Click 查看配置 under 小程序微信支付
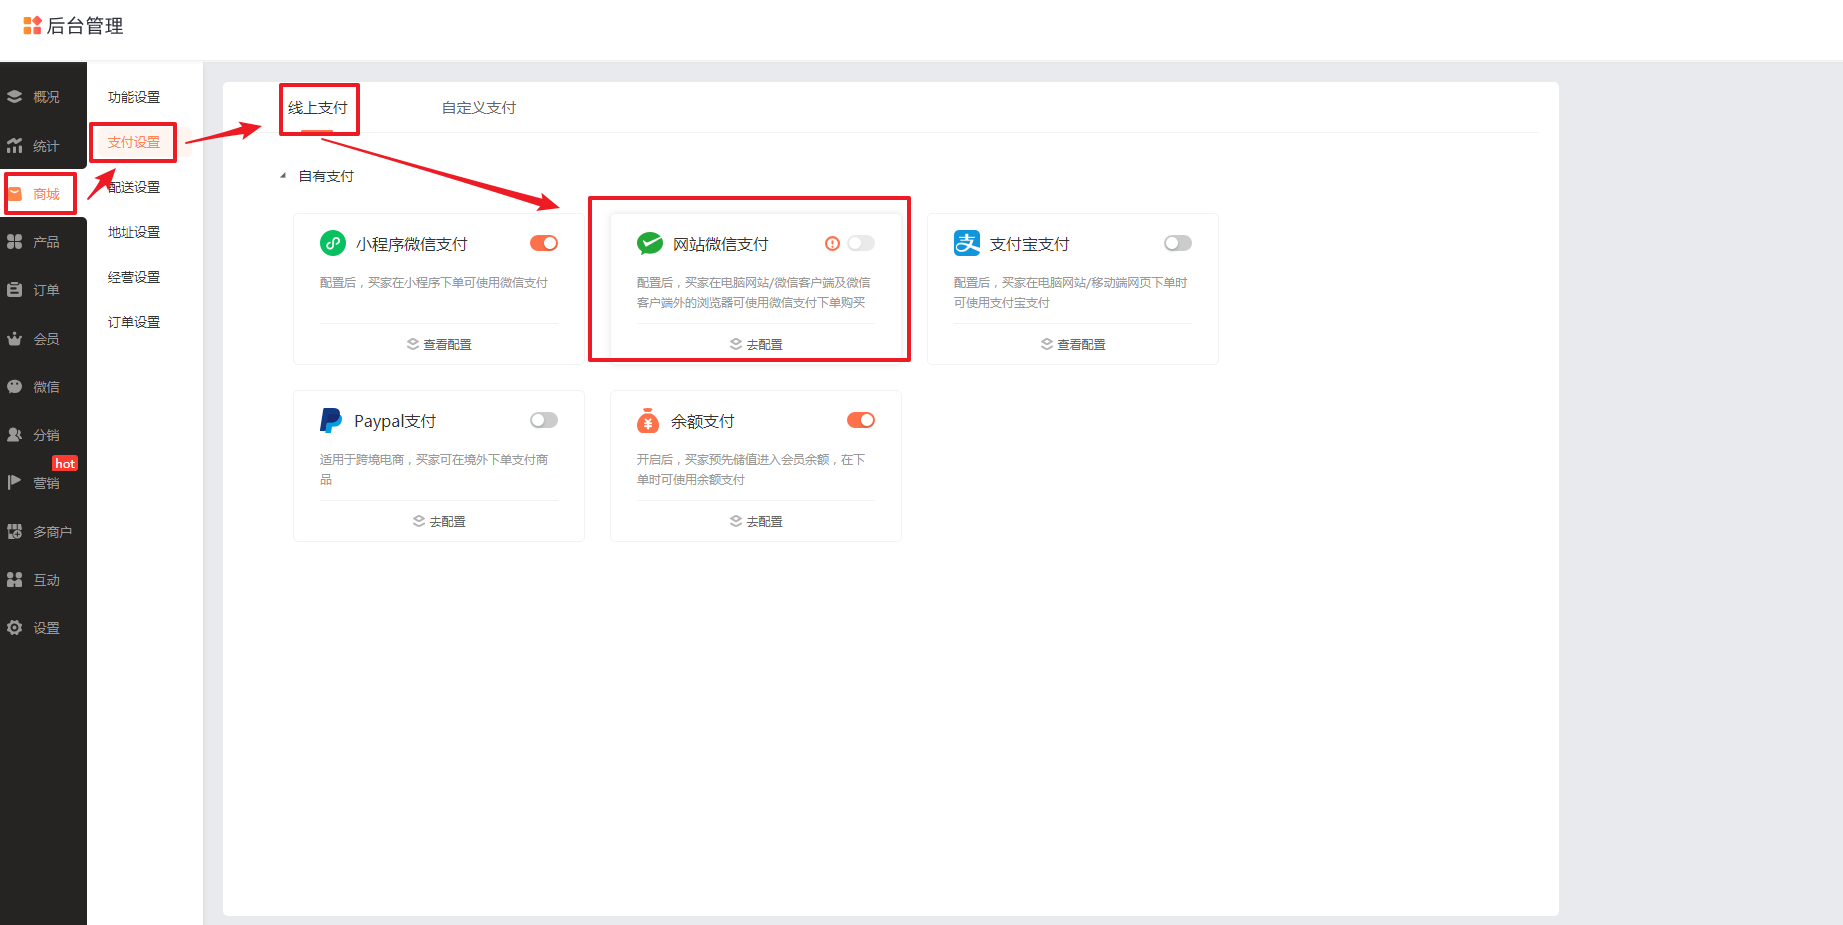 pos(439,344)
